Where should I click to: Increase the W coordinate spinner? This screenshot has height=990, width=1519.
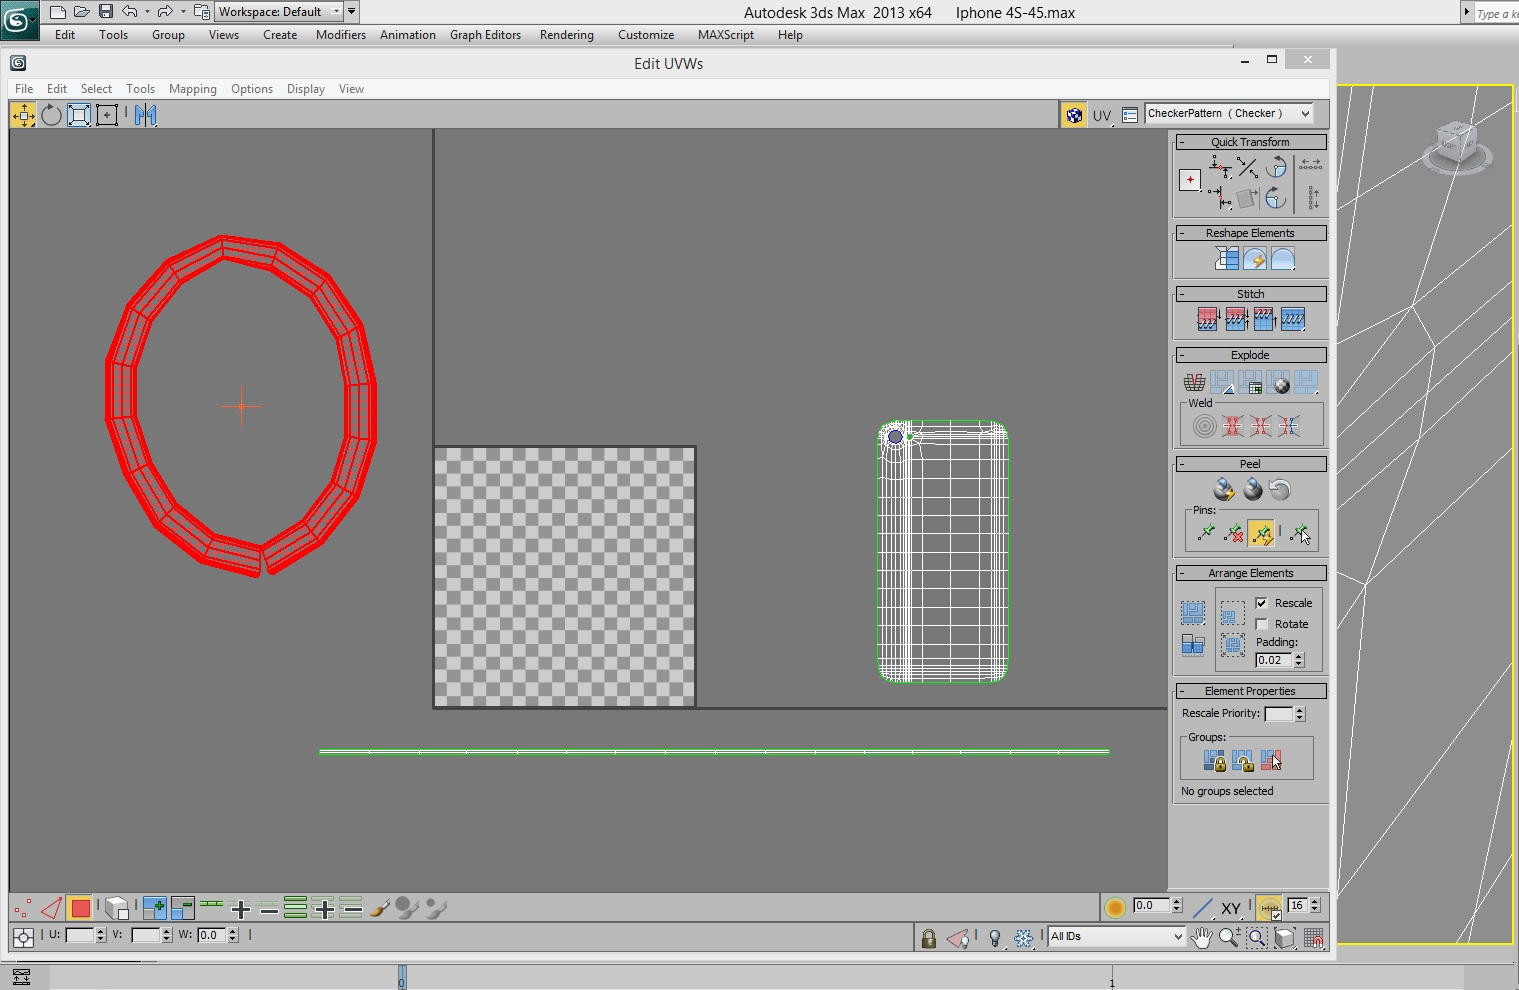(x=233, y=932)
